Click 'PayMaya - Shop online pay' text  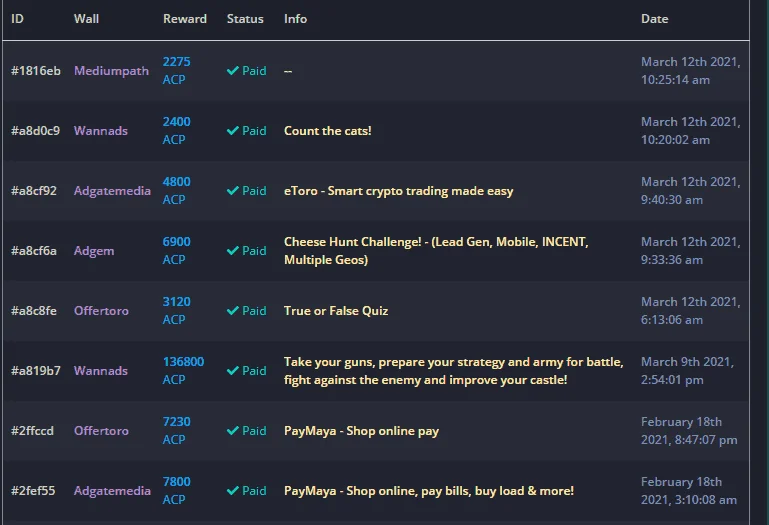pyautogui.click(x=361, y=431)
